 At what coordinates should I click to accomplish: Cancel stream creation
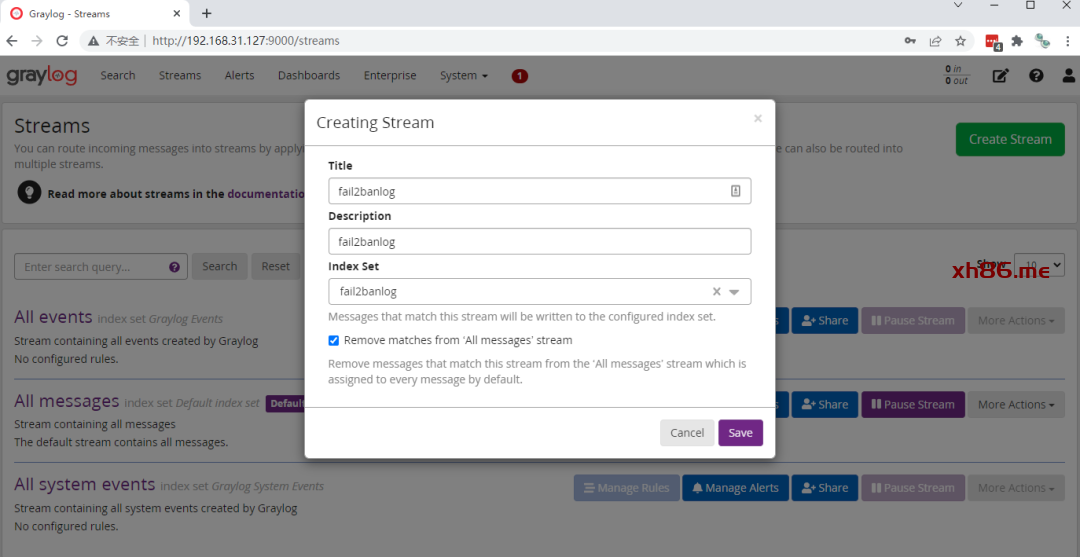686,433
